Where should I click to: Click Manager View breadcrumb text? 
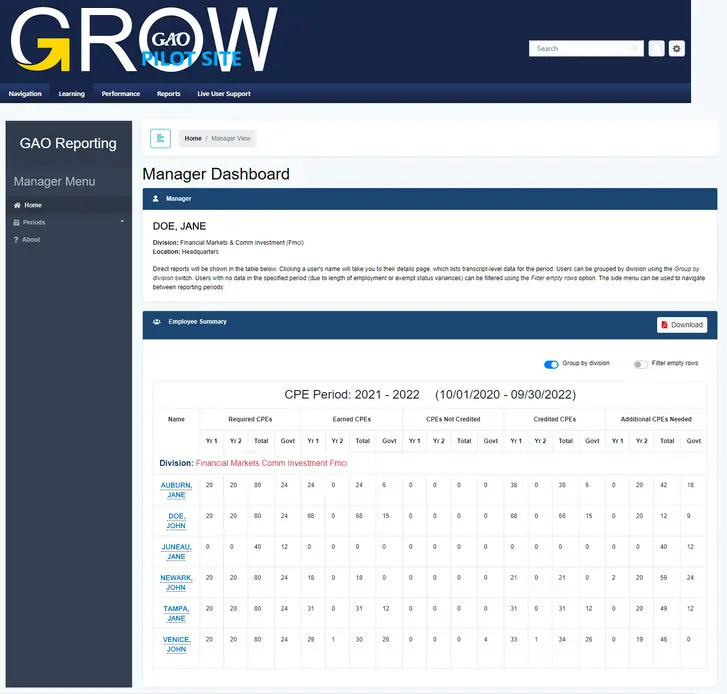tap(230, 138)
